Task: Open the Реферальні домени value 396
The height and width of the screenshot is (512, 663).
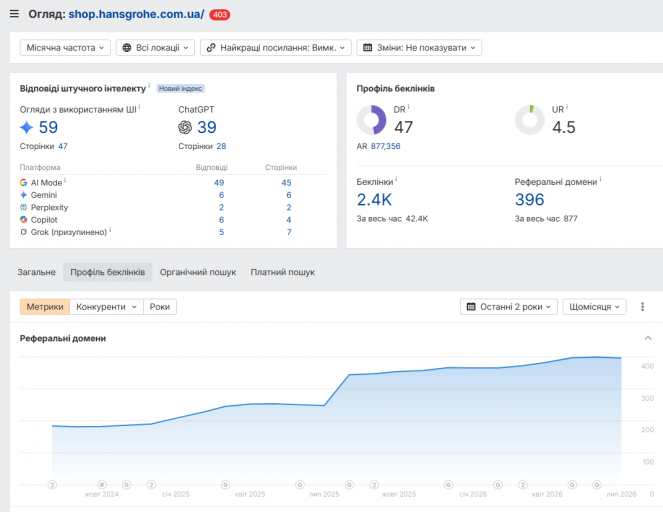Action: [529, 200]
